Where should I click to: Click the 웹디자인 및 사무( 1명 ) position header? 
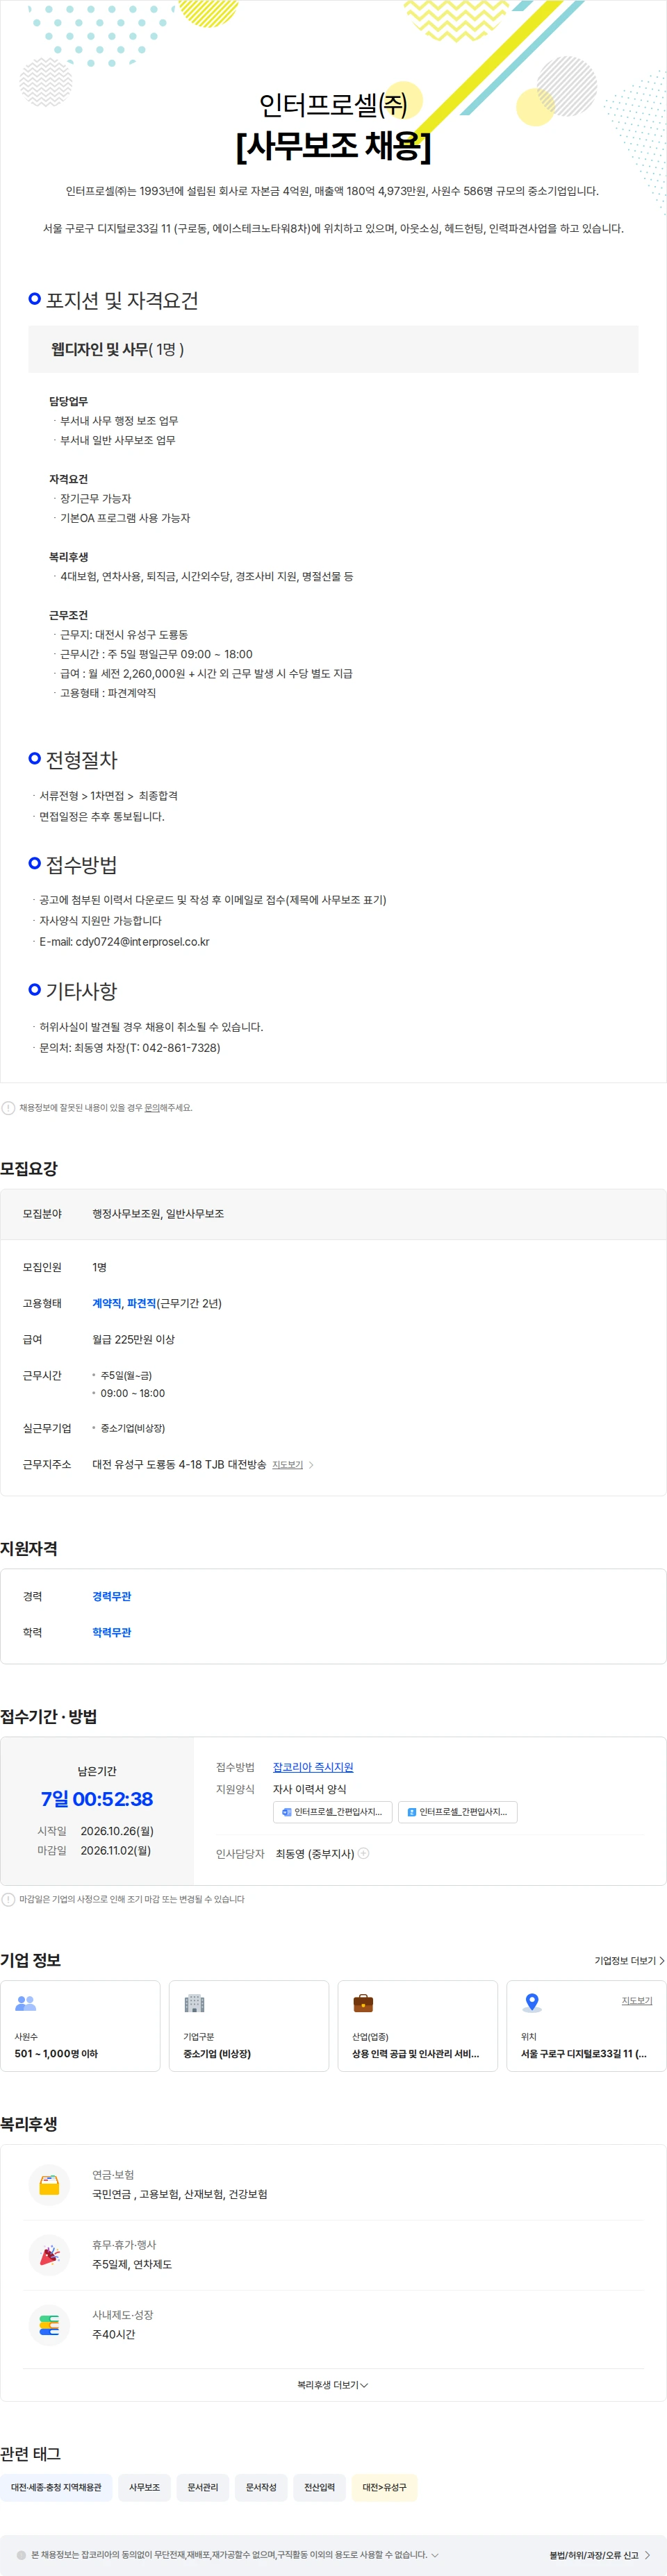tap(333, 349)
